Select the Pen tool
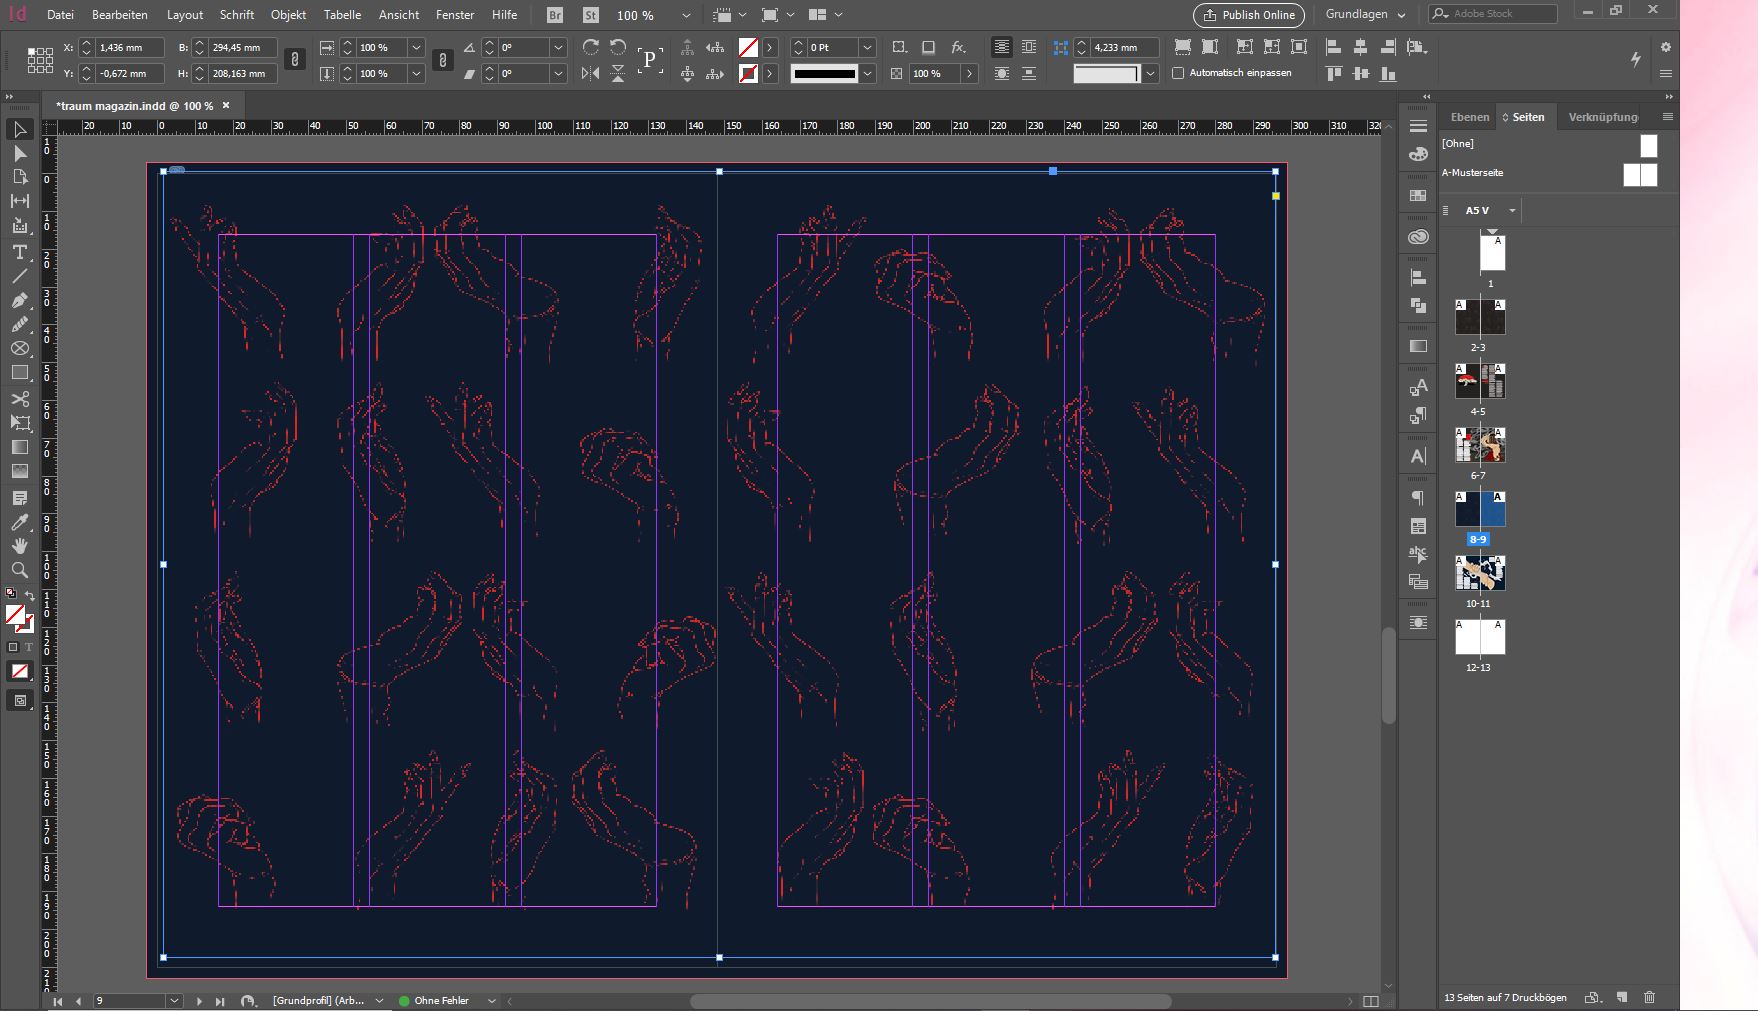This screenshot has height=1011, width=1758. point(19,301)
